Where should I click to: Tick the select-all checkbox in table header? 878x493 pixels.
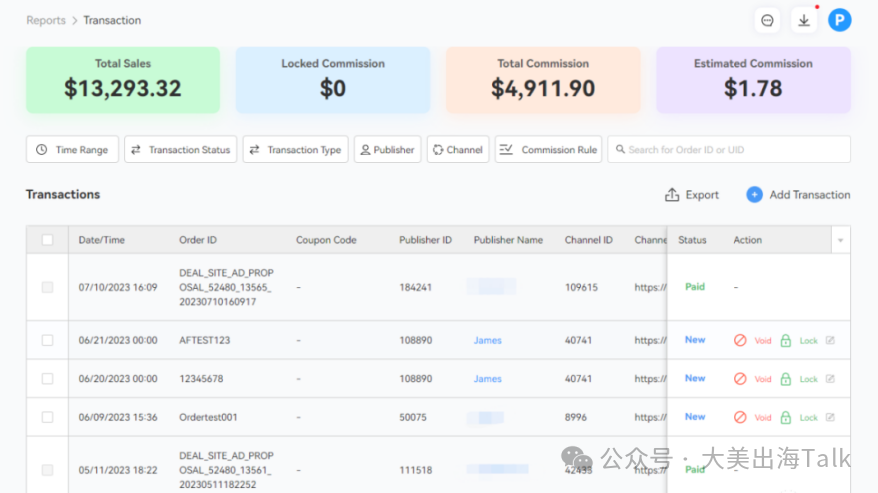coord(48,240)
